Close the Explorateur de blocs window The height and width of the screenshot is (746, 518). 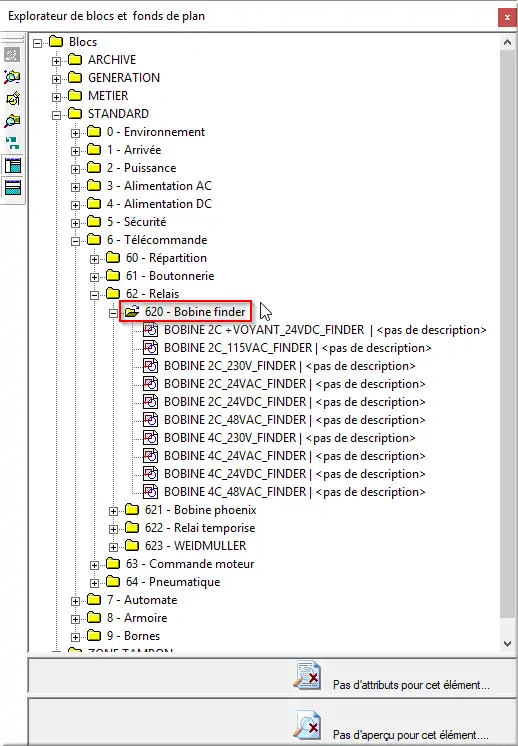505,18
